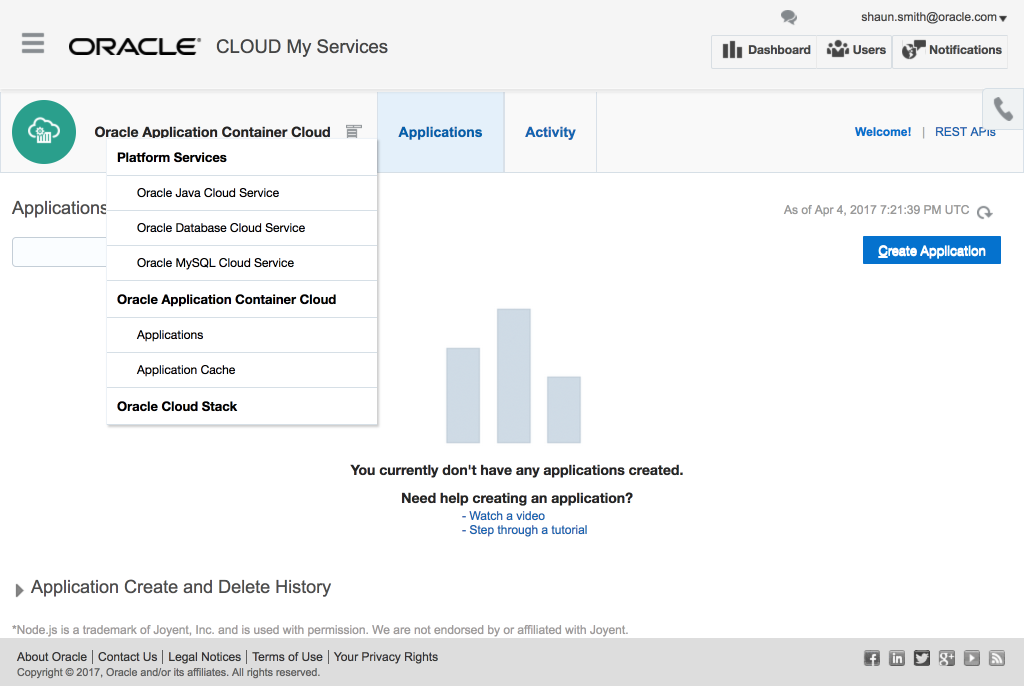Click the Create Application button

point(931,251)
